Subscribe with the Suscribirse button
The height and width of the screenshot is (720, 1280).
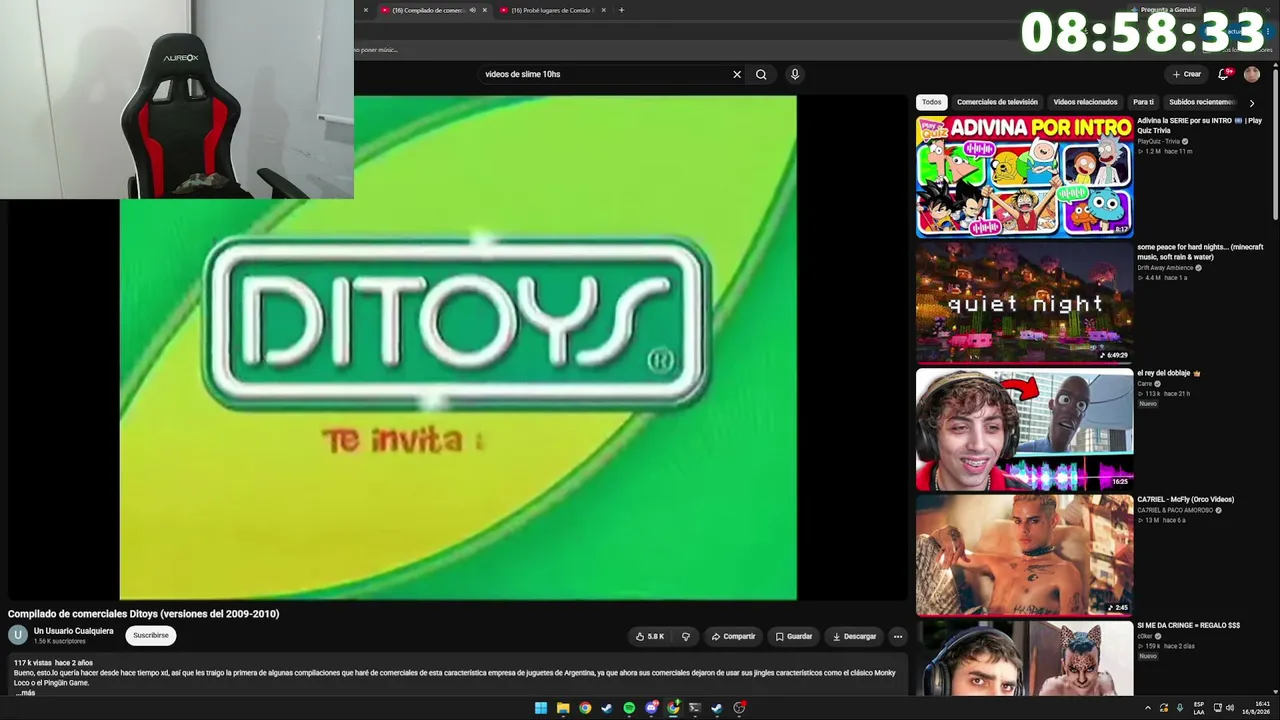pyautogui.click(x=151, y=635)
